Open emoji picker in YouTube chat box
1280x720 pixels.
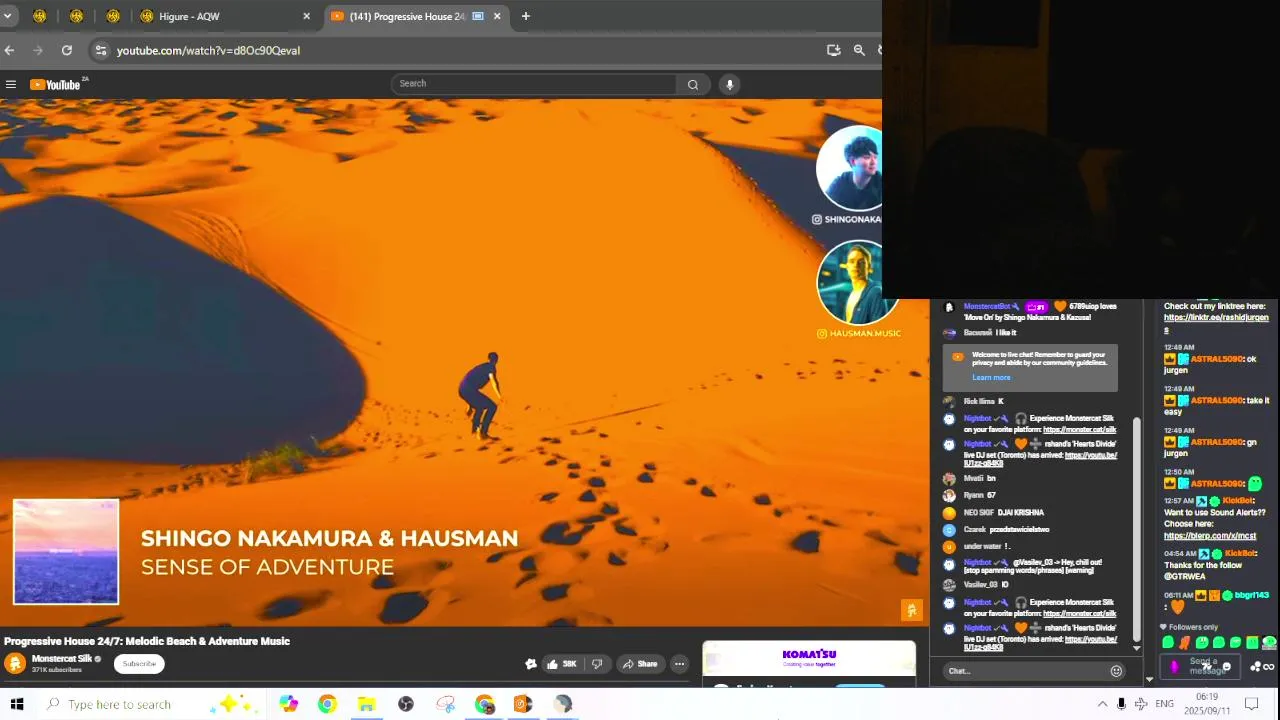click(x=1116, y=671)
